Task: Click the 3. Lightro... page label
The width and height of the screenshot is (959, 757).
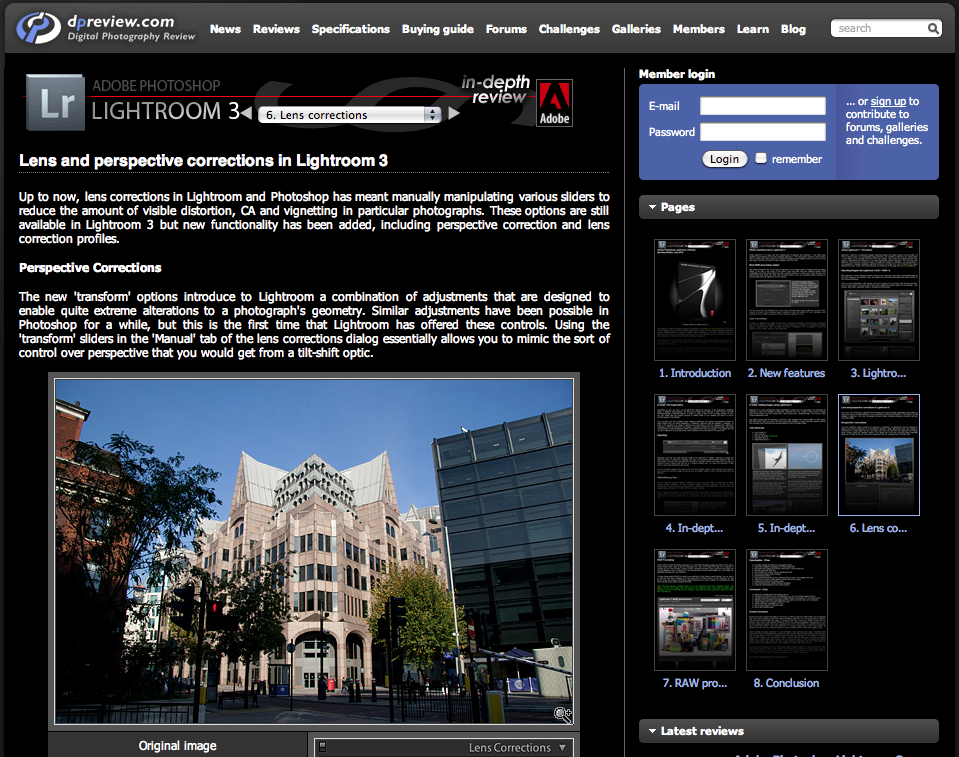Action: [x=878, y=373]
